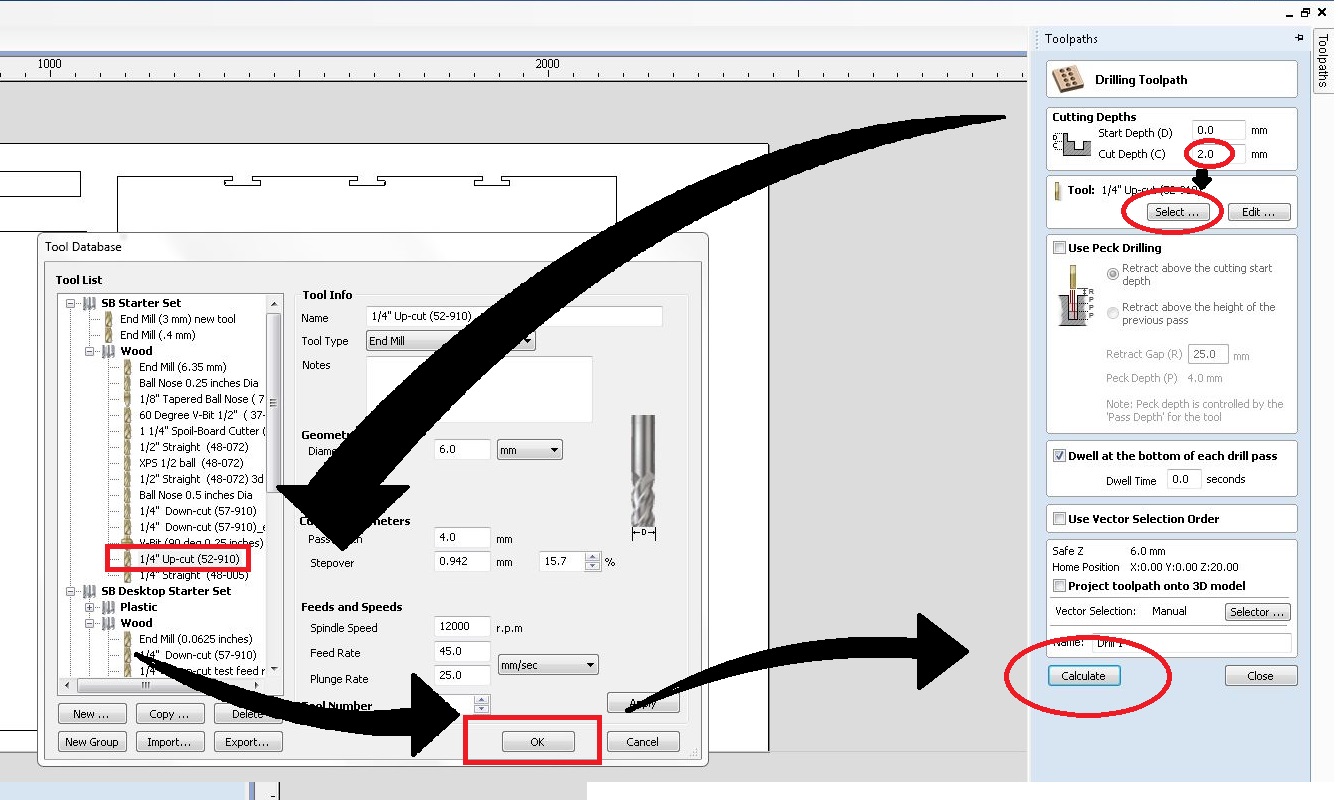Collapse Wood group under SB Desktop Starter Set
The image size is (1338, 800).
90,623
